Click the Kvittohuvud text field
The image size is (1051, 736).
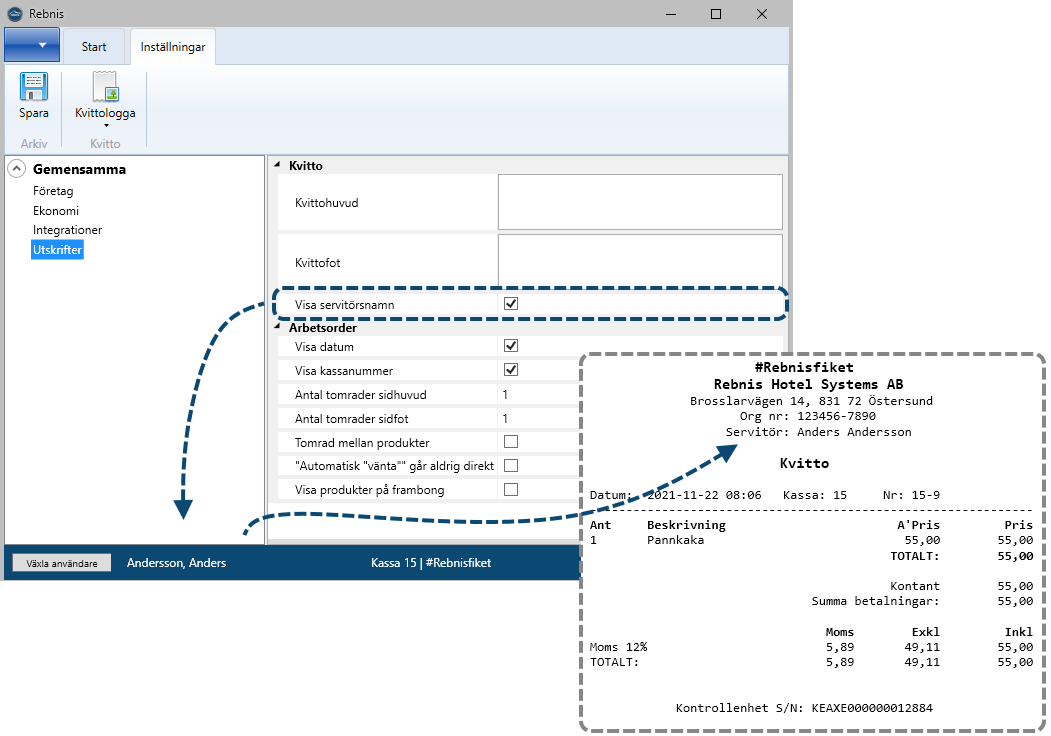(640, 202)
